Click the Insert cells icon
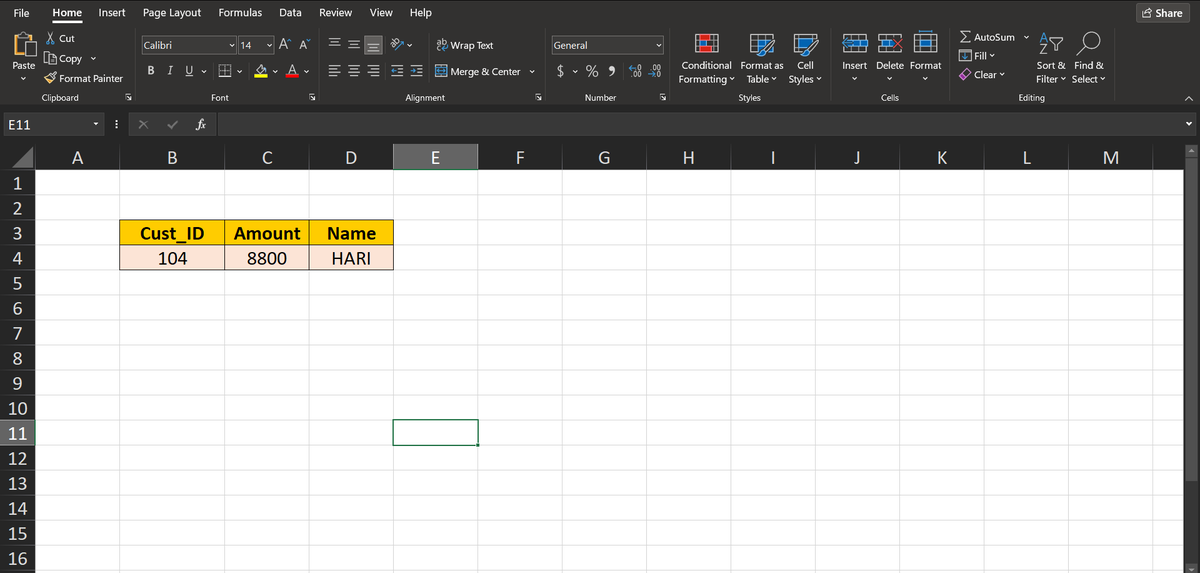The width and height of the screenshot is (1200, 573). coord(855,44)
